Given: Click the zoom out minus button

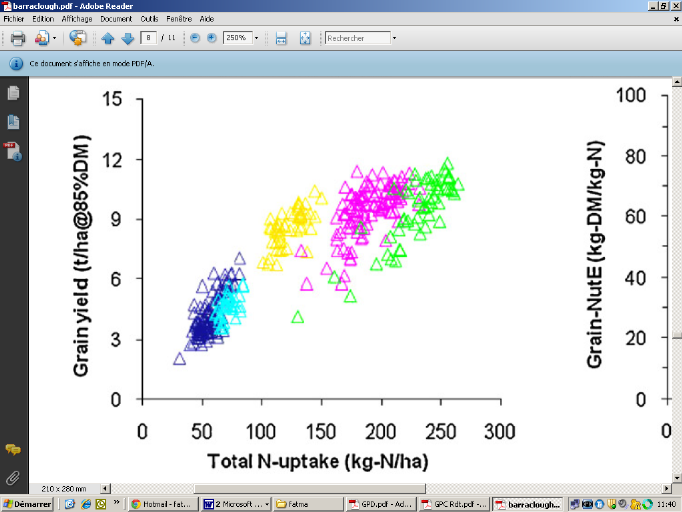Looking at the screenshot, I should (195, 38).
